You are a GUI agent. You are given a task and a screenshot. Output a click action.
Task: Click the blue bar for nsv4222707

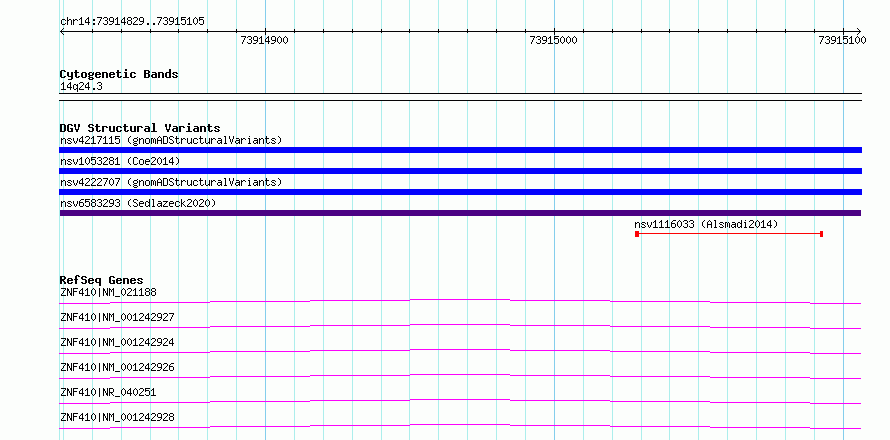tap(460, 192)
